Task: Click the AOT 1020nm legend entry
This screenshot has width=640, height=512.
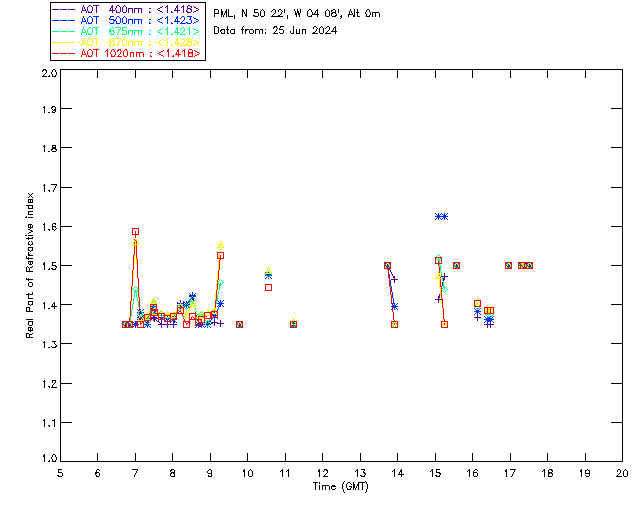Action: tap(127, 53)
